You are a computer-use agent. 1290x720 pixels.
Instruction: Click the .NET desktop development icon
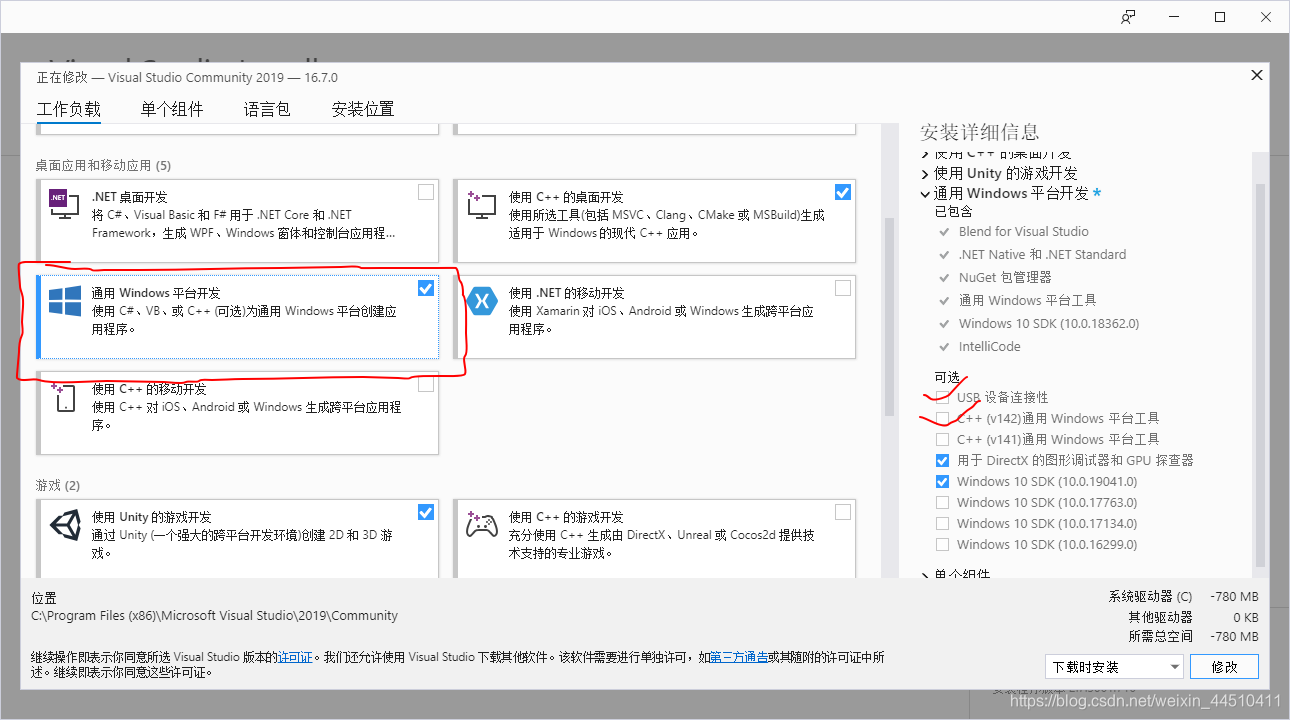click(x=64, y=205)
